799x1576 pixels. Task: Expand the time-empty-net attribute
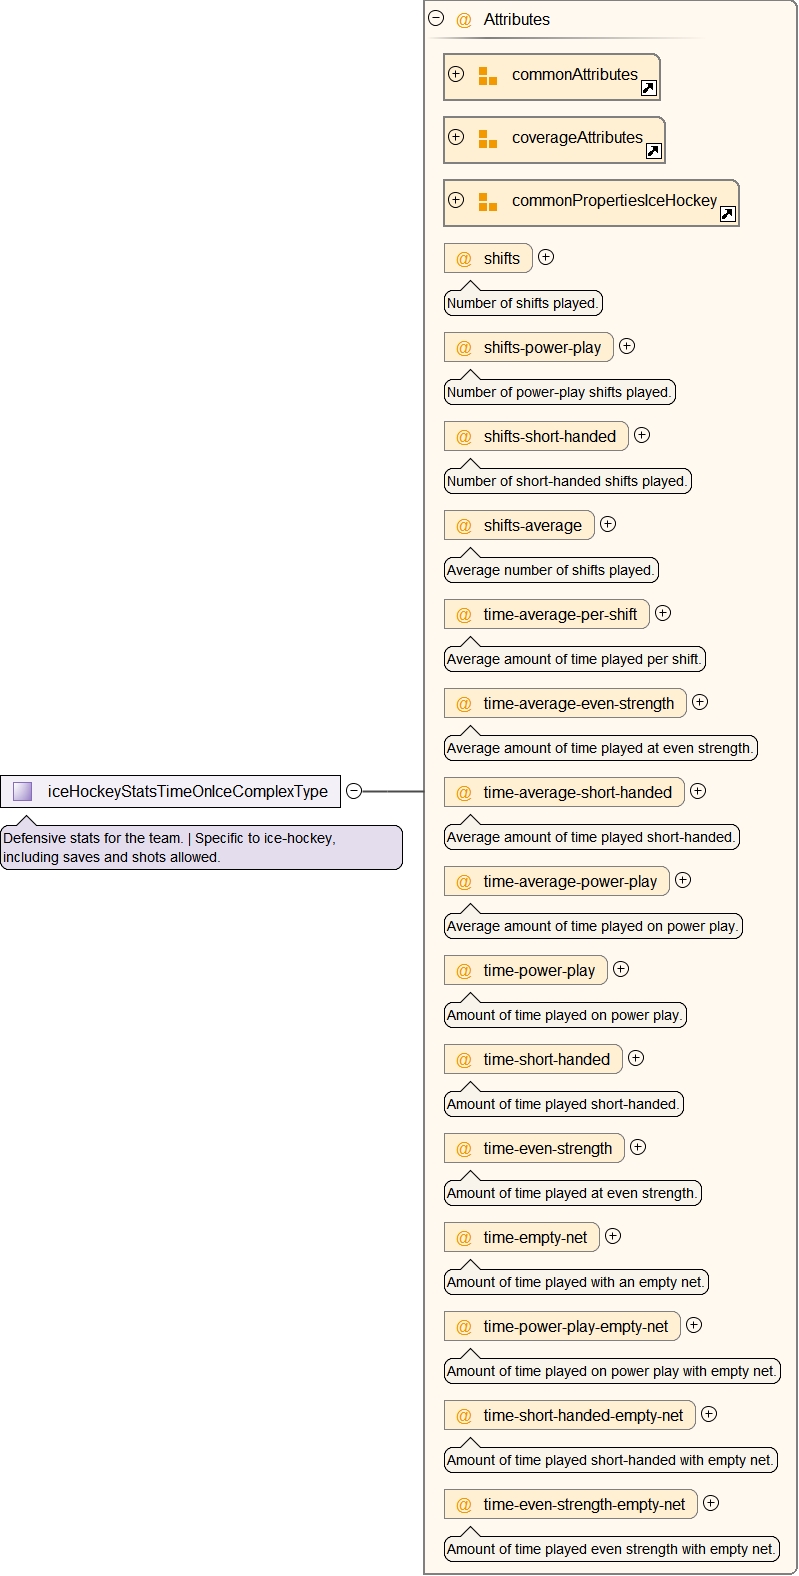pyautogui.click(x=613, y=1236)
